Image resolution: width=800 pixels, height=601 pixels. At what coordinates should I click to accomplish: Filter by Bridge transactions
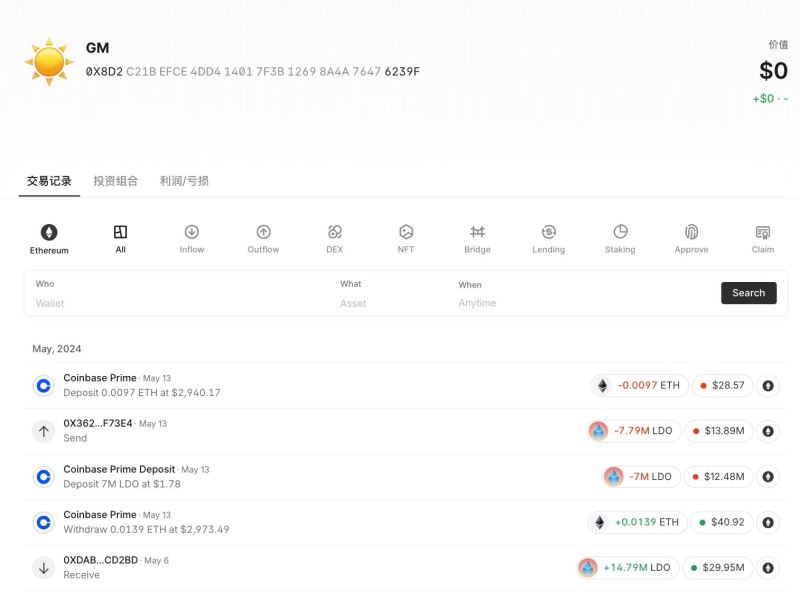477,232
